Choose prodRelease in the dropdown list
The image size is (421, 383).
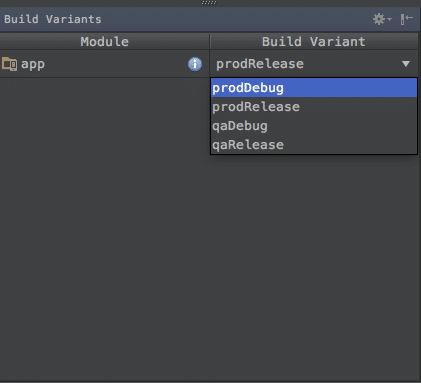[x=314, y=107]
